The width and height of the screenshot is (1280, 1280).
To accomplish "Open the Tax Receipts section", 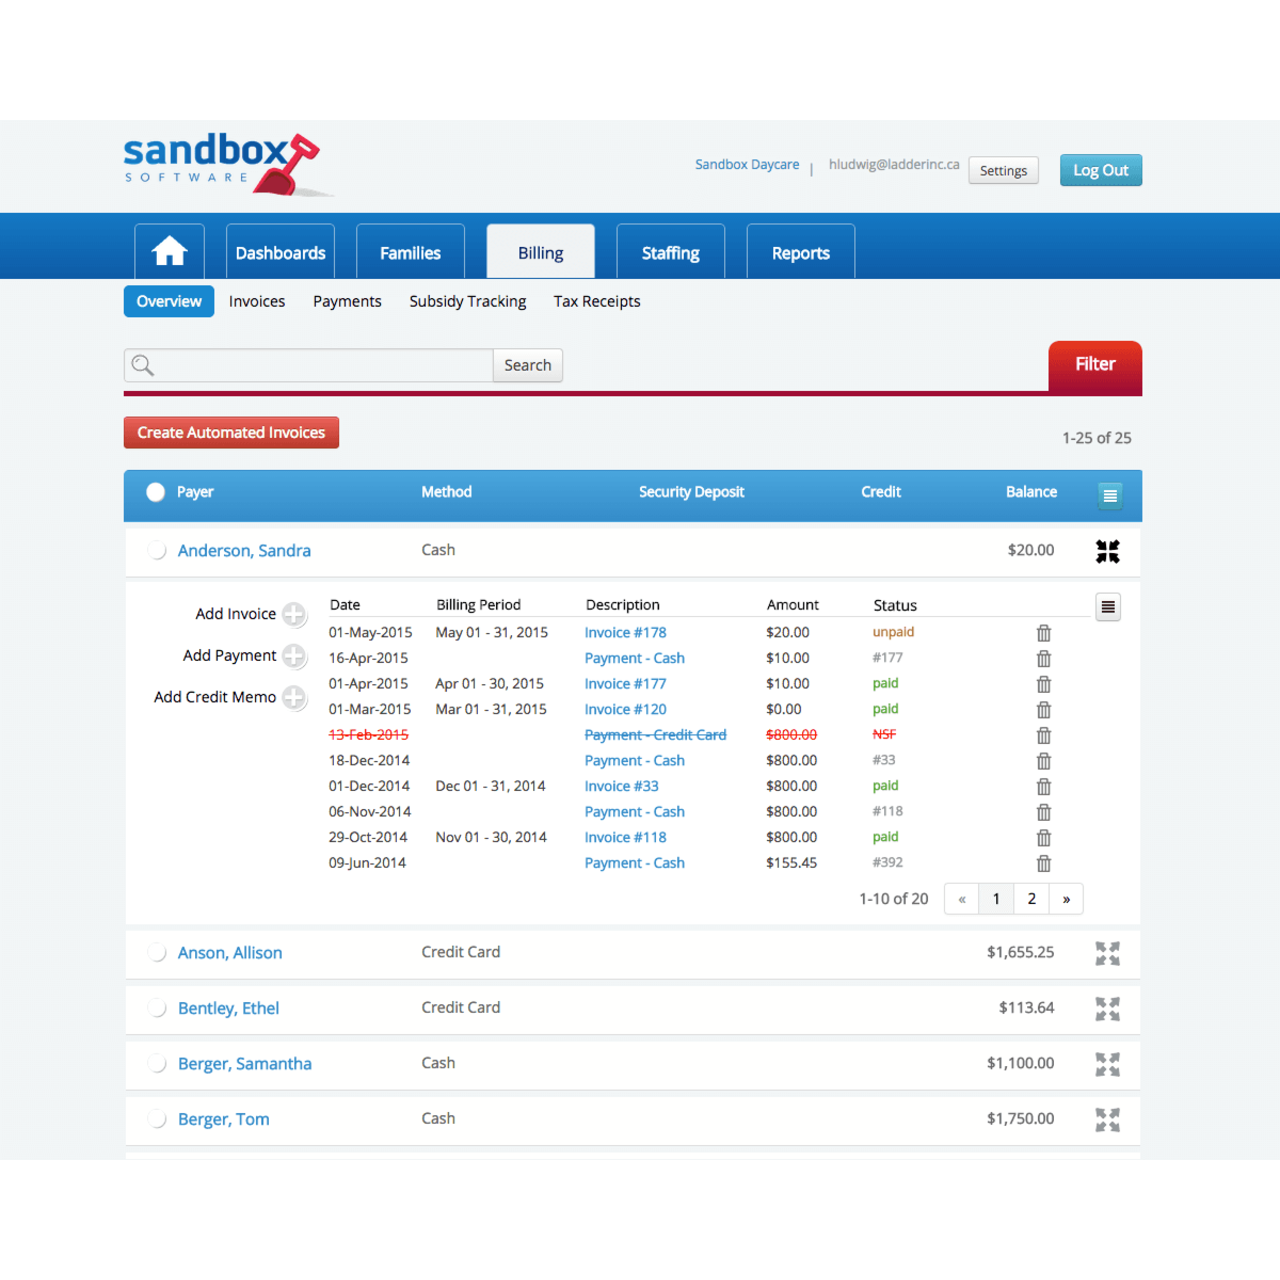I will [597, 301].
